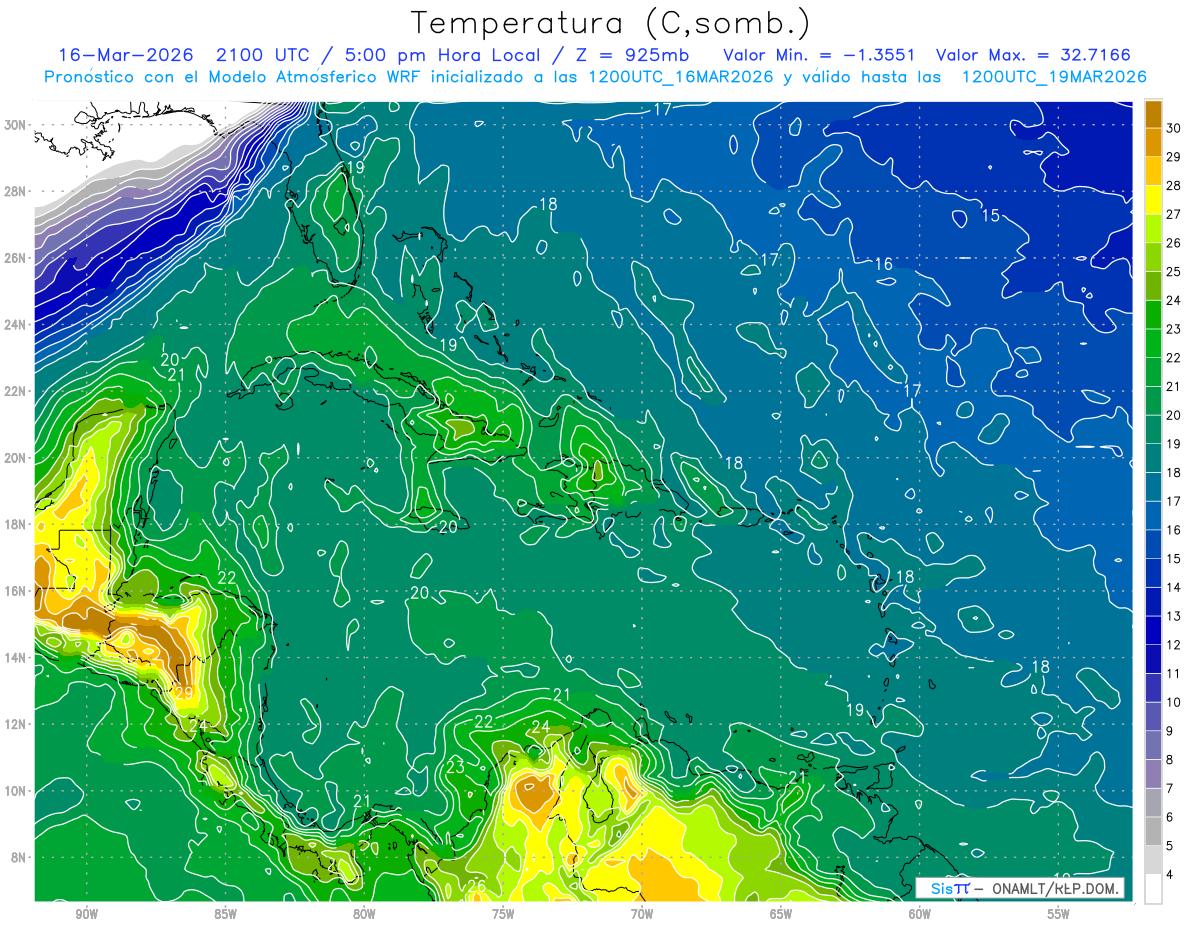Screen dimensions: 1200x927
Task: Click the colorbar value label 30
Action: pos(1174,128)
